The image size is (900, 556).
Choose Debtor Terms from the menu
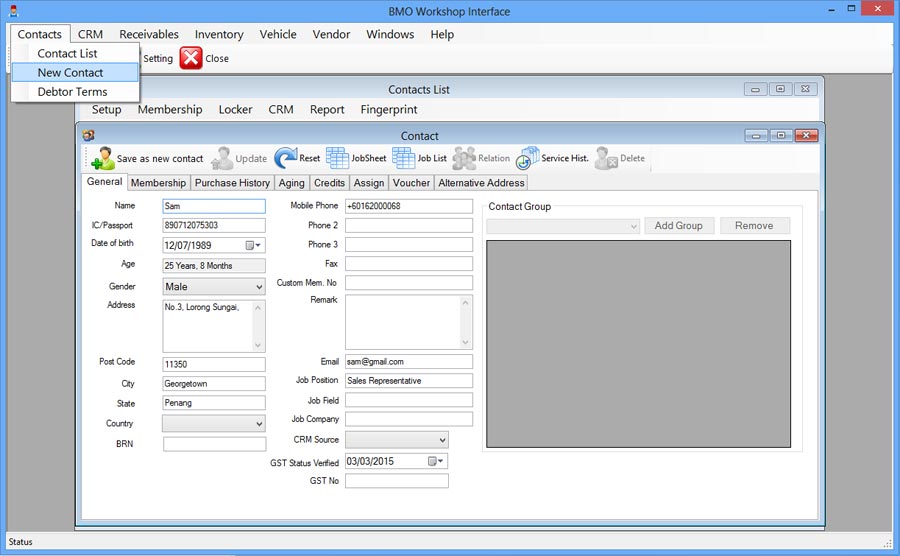(72, 92)
